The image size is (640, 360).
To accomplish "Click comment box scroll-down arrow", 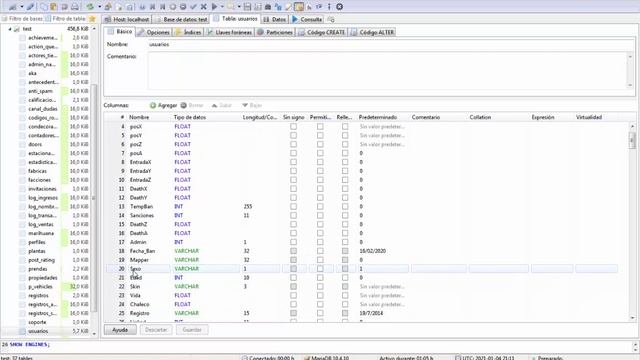I will pyautogui.click(x=630, y=85).
